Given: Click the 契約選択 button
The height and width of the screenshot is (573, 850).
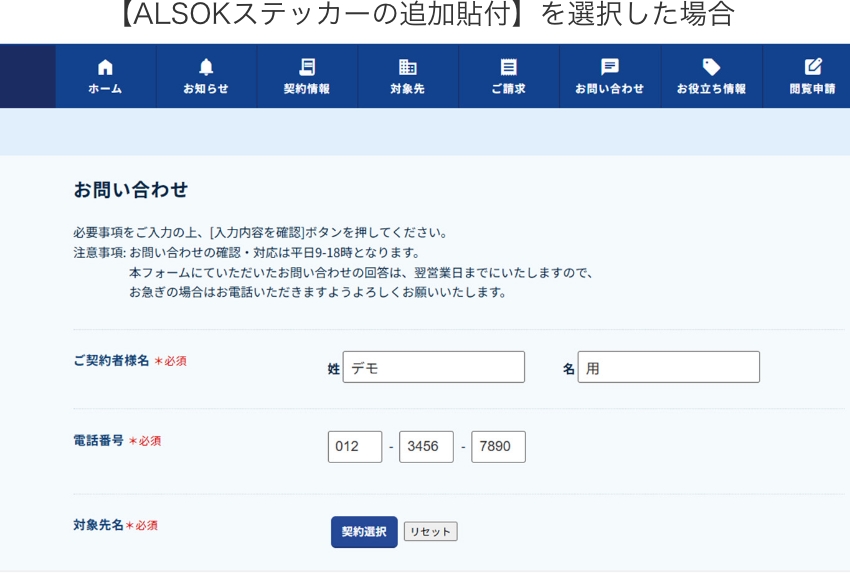Looking at the screenshot, I should point(364,532).
